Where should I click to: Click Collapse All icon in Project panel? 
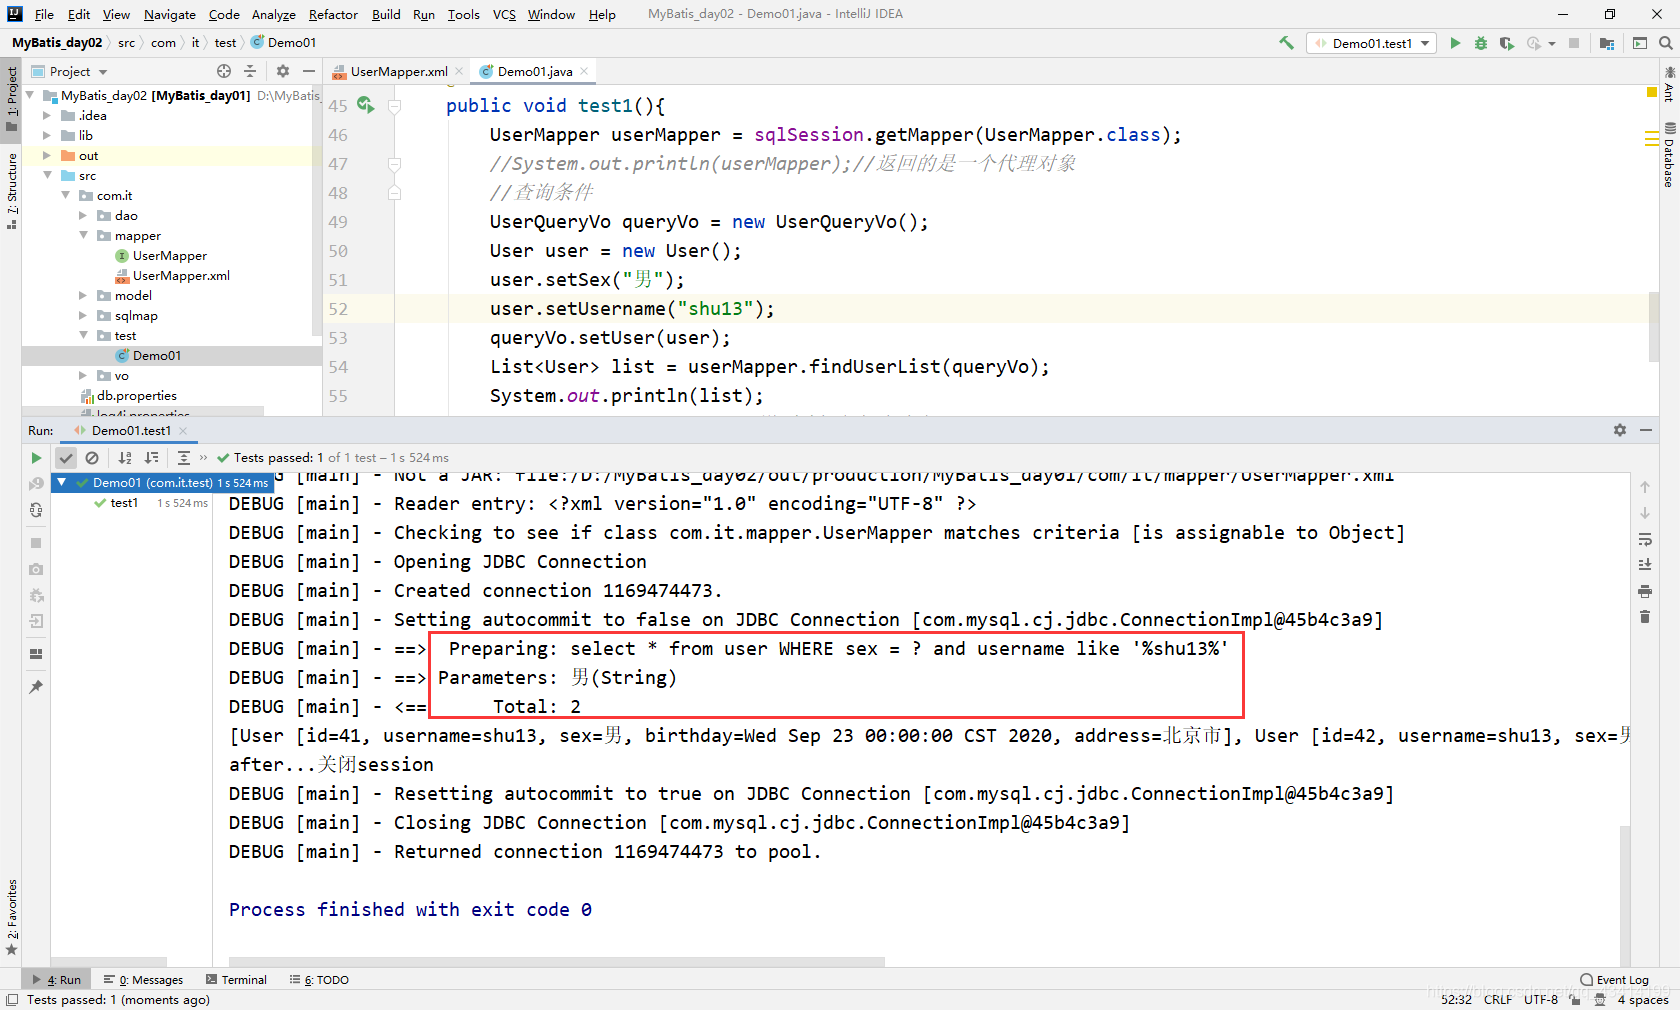[x=250, y=71]
